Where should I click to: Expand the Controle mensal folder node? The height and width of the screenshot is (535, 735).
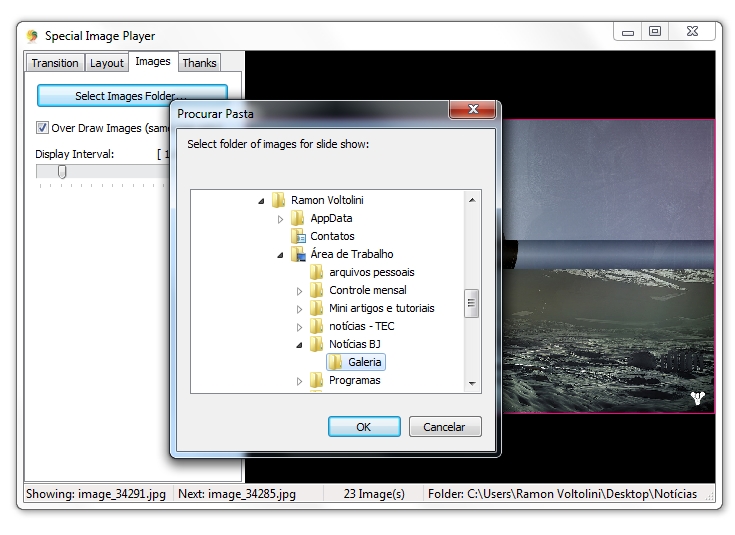pos(299,291)
